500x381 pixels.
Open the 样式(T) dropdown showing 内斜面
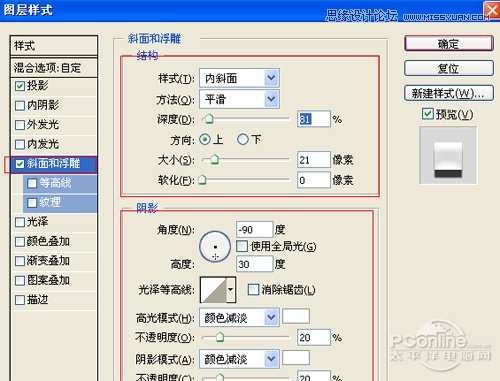239,78
